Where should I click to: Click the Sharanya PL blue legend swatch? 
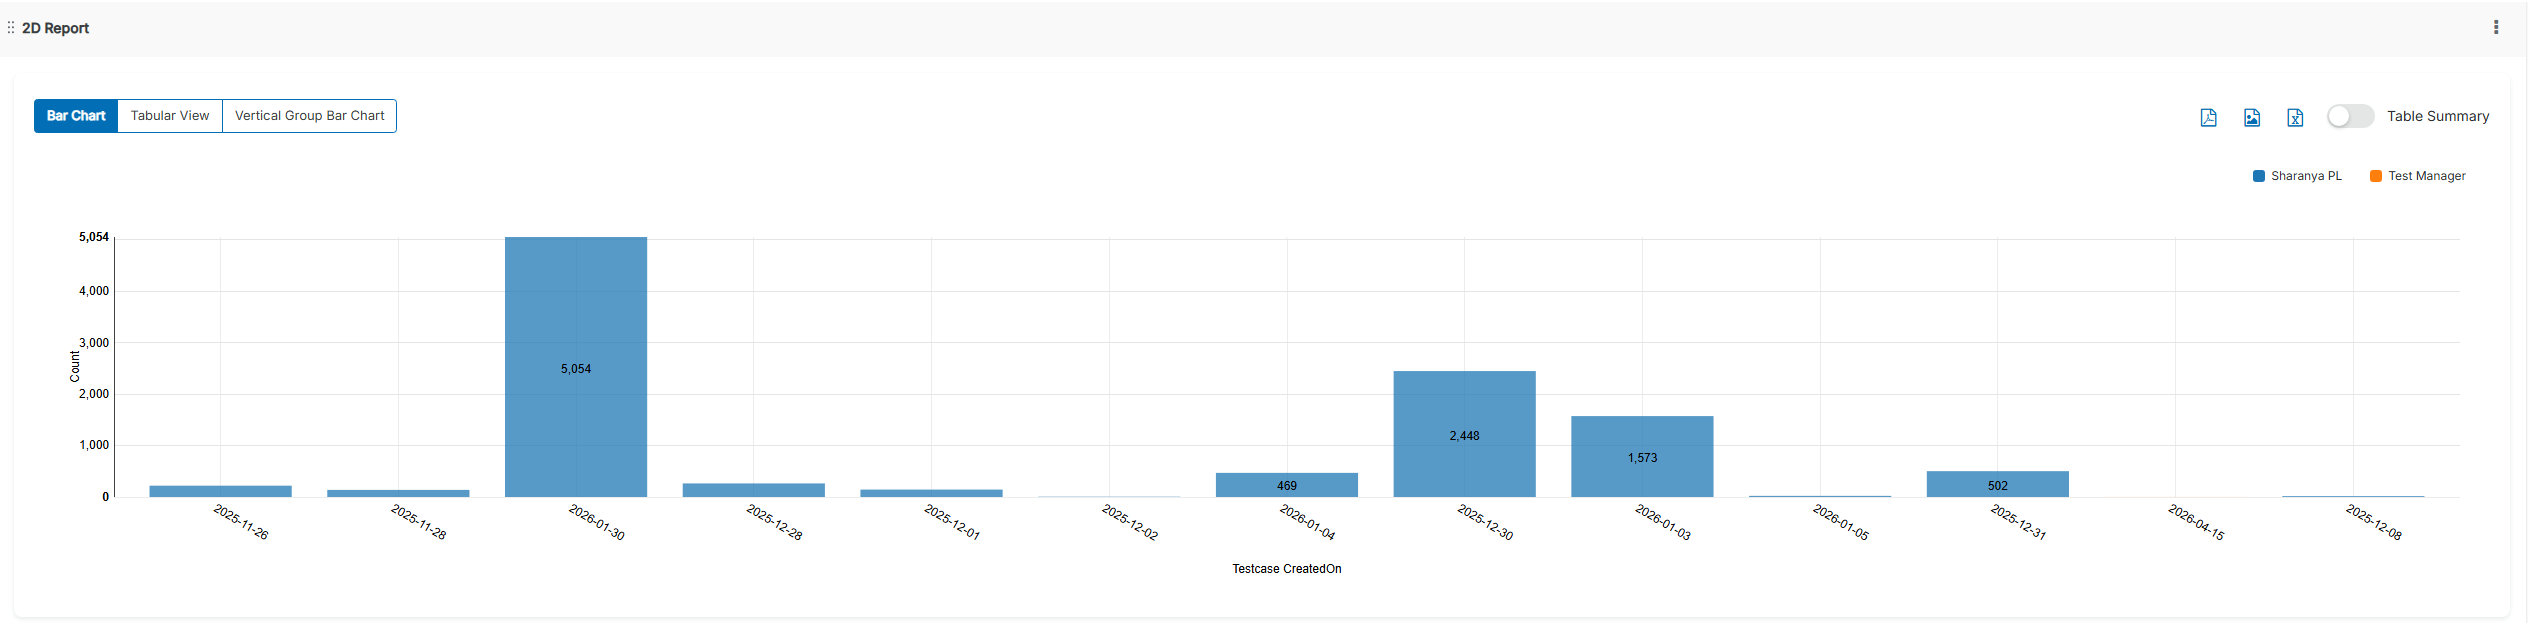click(2258, 176)
